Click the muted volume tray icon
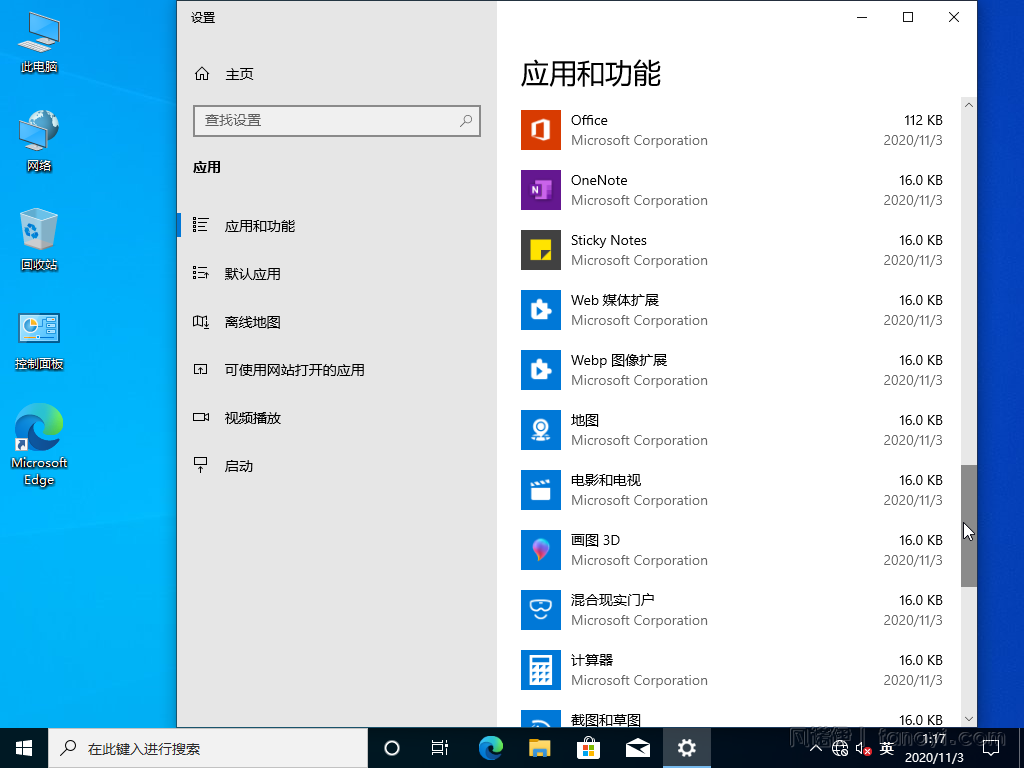This screenshot has width=1024, height=768. (x=863, y=749)
